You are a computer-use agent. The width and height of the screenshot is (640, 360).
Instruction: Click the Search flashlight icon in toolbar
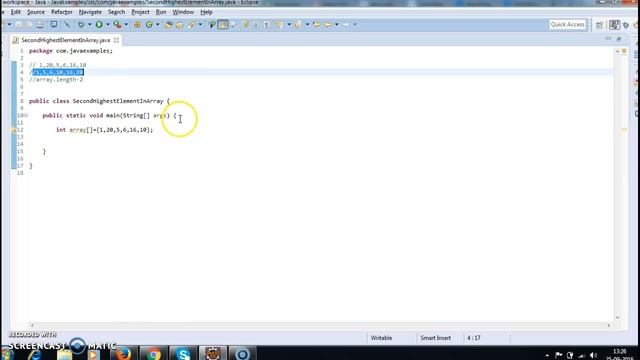pos(192,24)
